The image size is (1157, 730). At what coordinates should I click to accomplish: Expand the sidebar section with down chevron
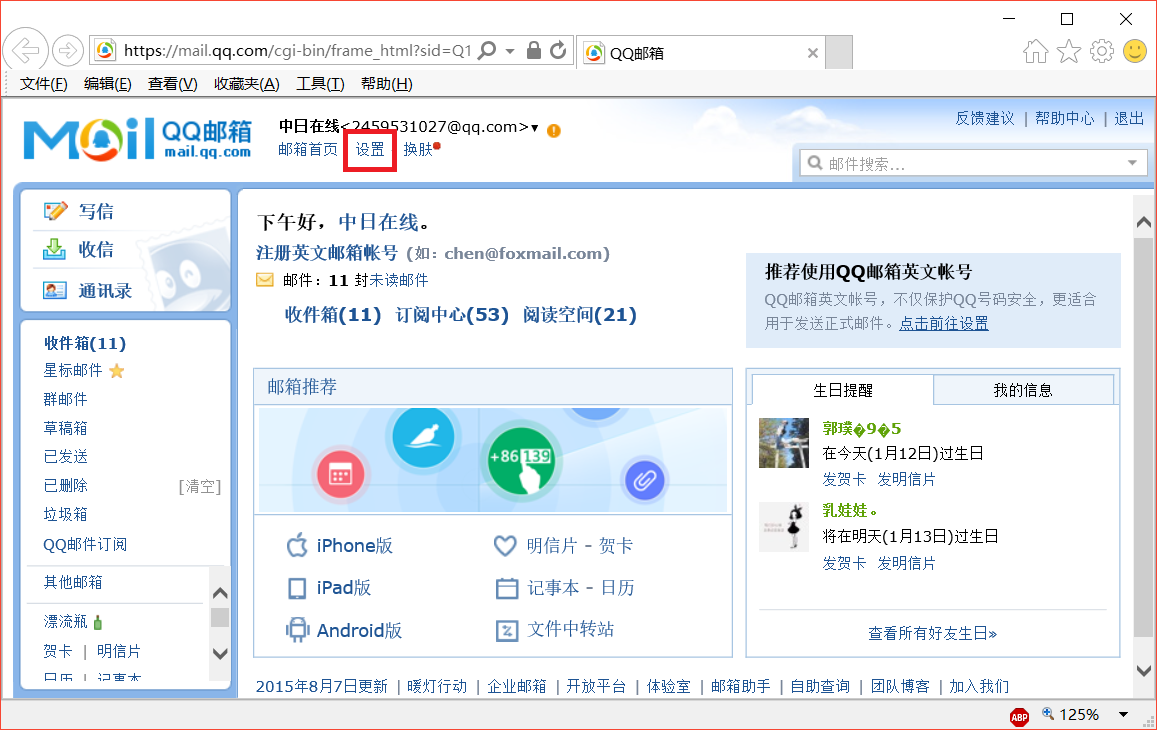tap(220, 653)
